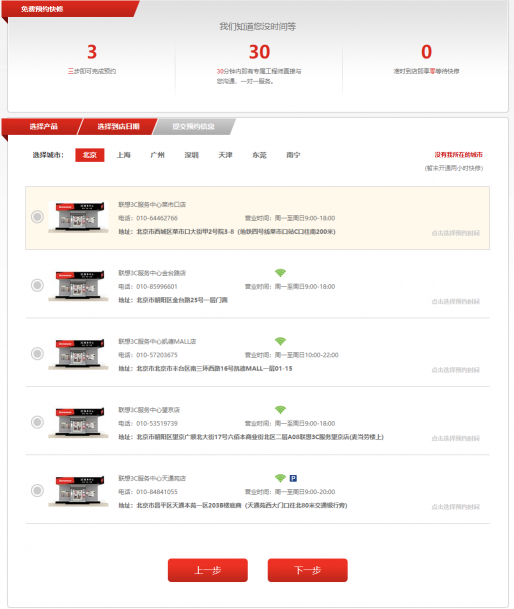
Task: Select radio for the 凯德MALL店 store
Action: click(x=37, y=353)
